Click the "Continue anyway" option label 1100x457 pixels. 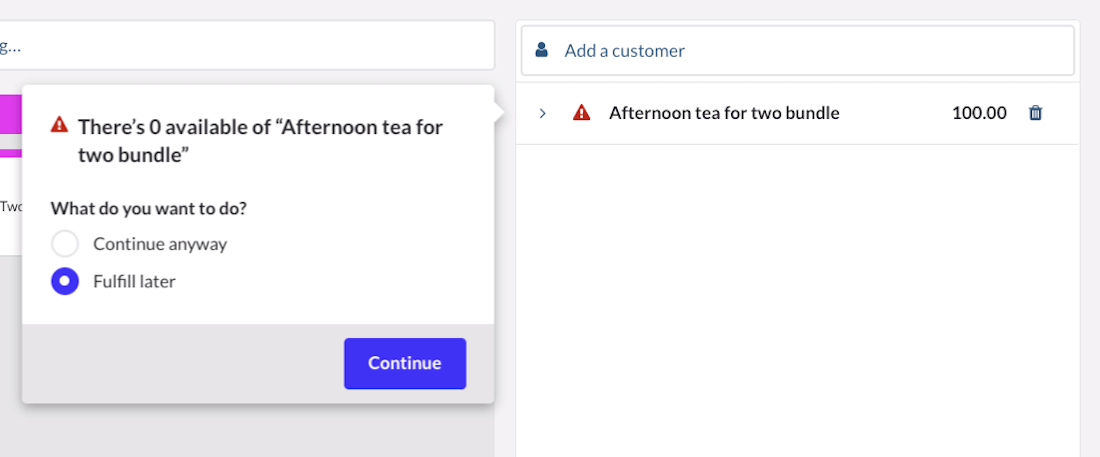click(x=160, y=244)
